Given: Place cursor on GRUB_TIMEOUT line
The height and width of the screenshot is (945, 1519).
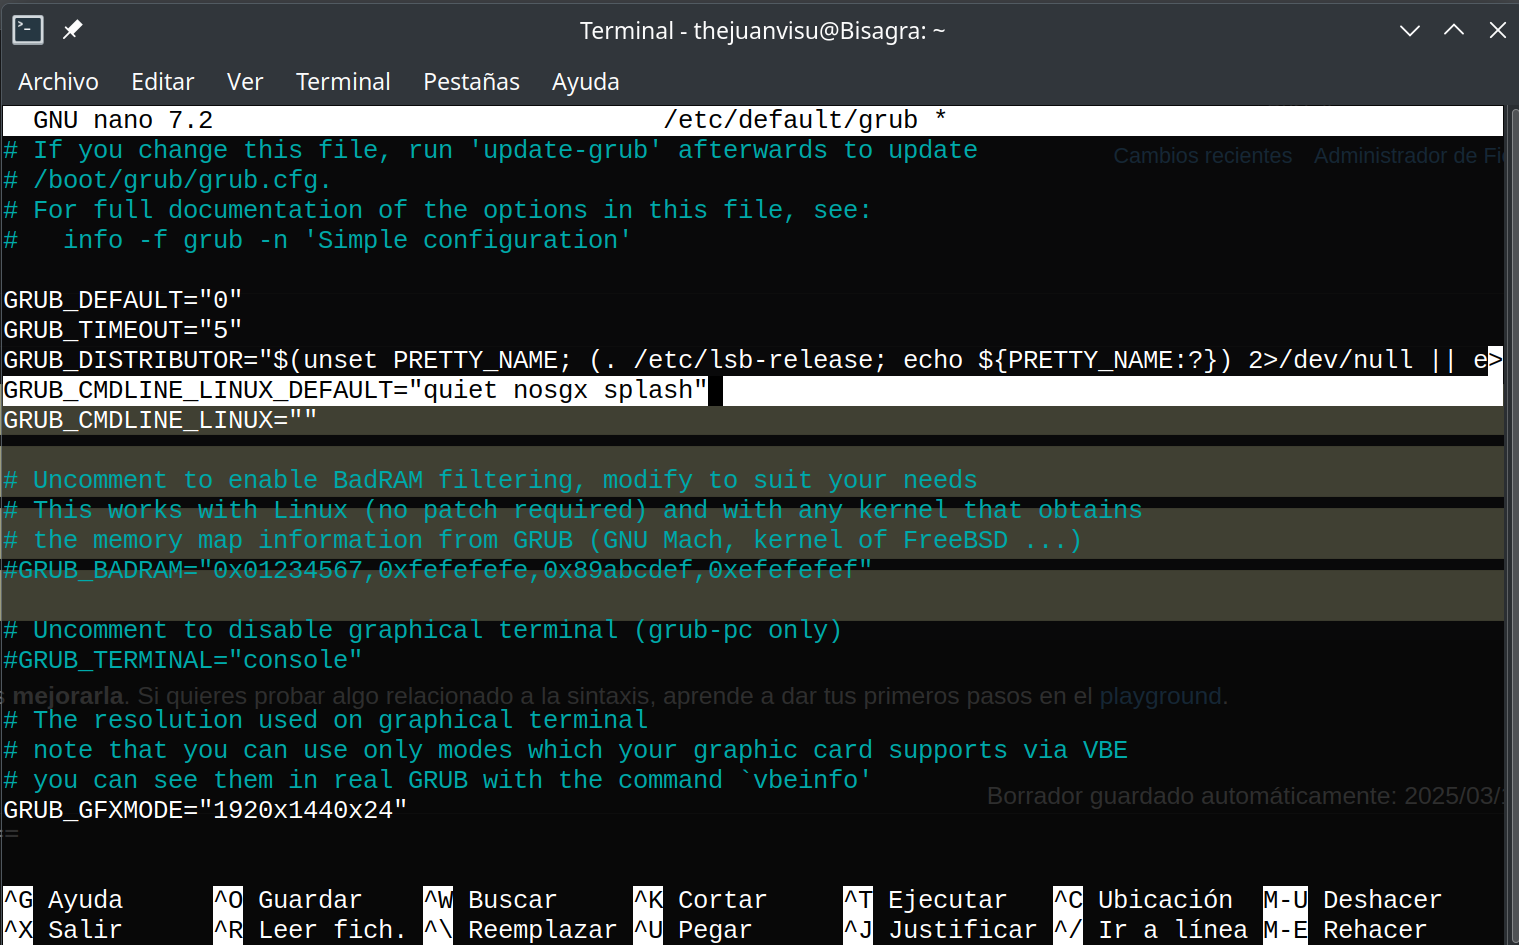Looking at the screenshot, I should tap(123, 330).
